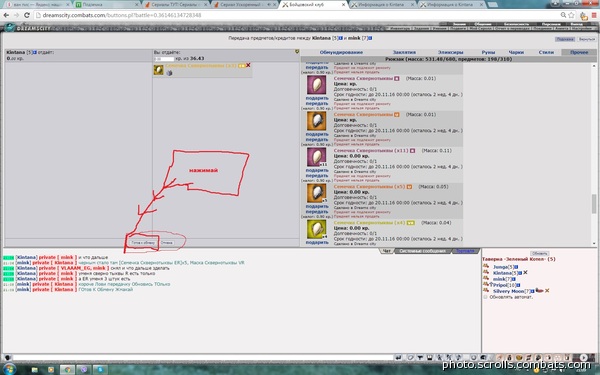
Task: Click the info icon next to Junga
Action: tap(516, 267)
